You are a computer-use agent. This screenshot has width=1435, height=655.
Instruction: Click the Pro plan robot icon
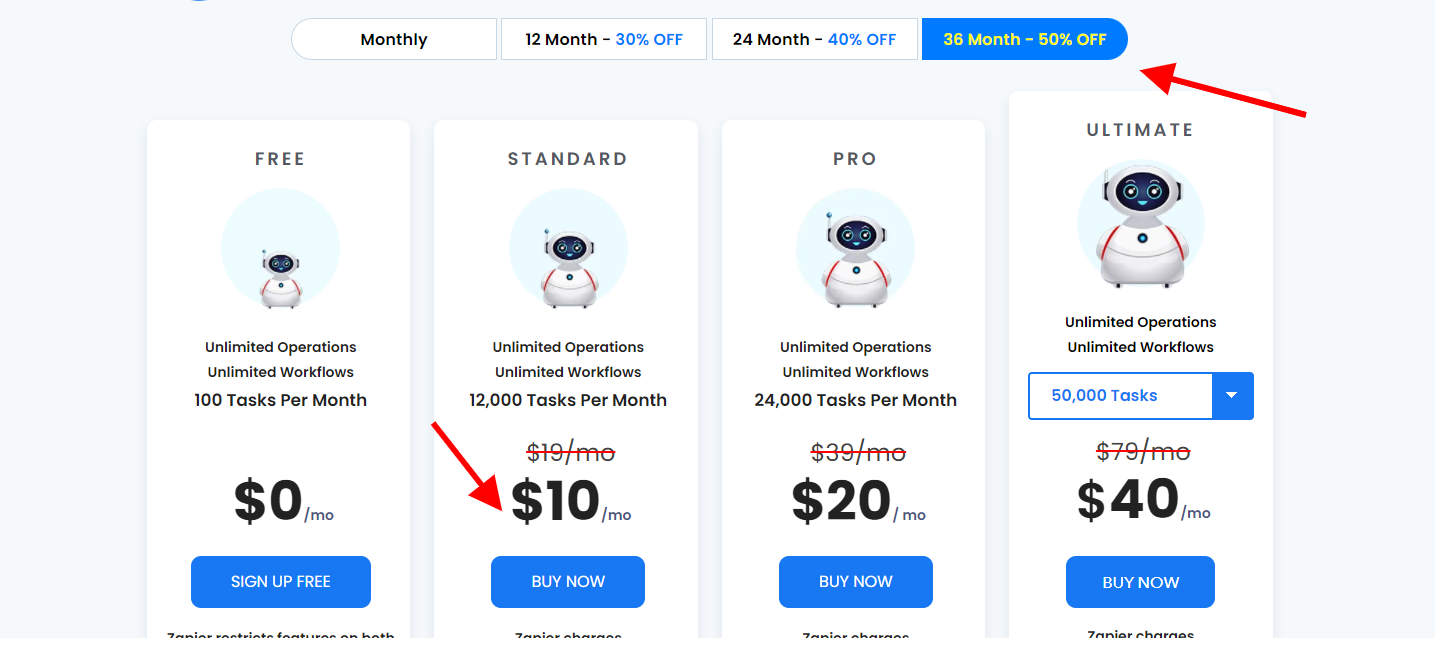coord(855,248)
